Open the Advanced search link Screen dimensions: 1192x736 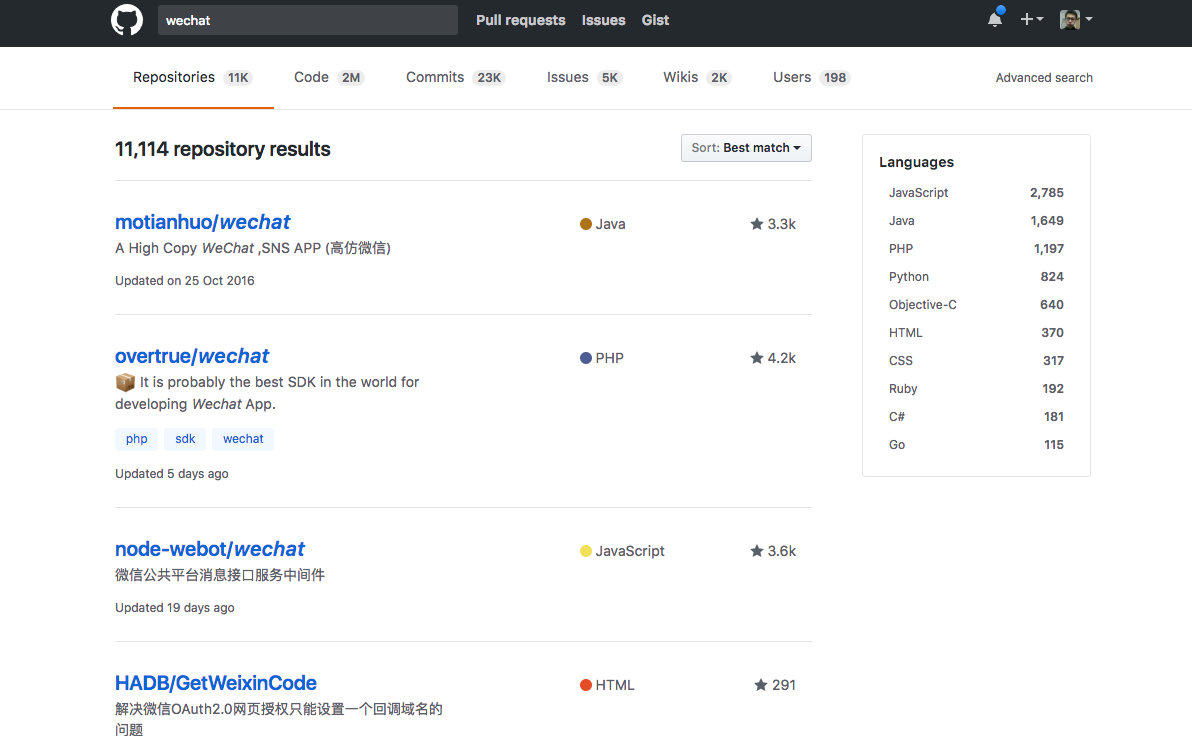(1044, 78)
